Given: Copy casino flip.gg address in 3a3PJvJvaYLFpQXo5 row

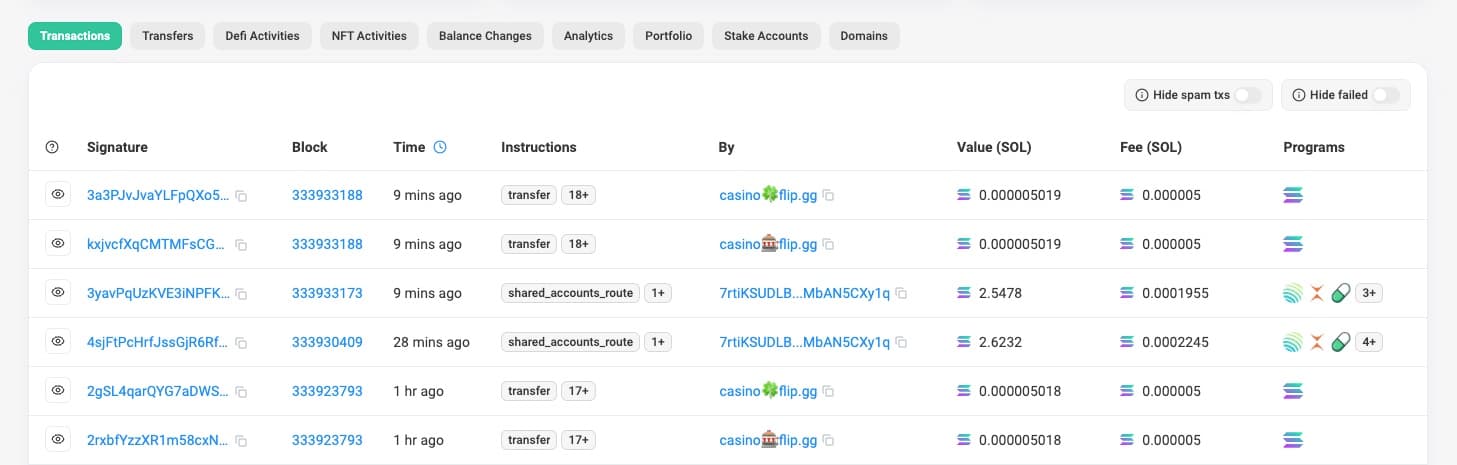Looking at the screenshot, I should 828,196.
